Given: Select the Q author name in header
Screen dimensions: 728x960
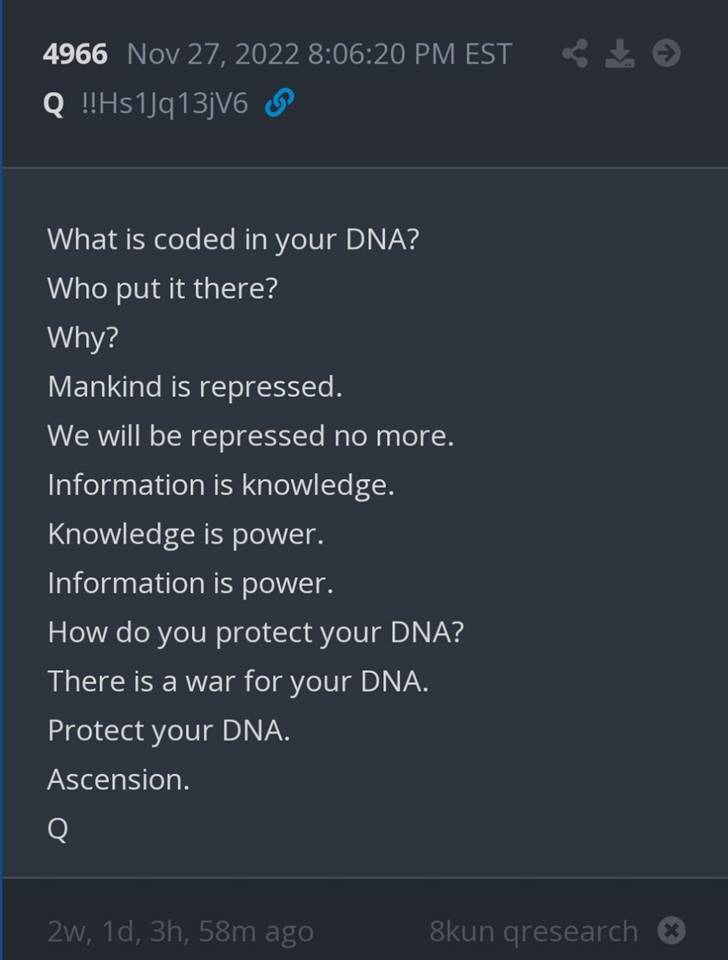Looking at the screenshot, I should click(55, 105).
